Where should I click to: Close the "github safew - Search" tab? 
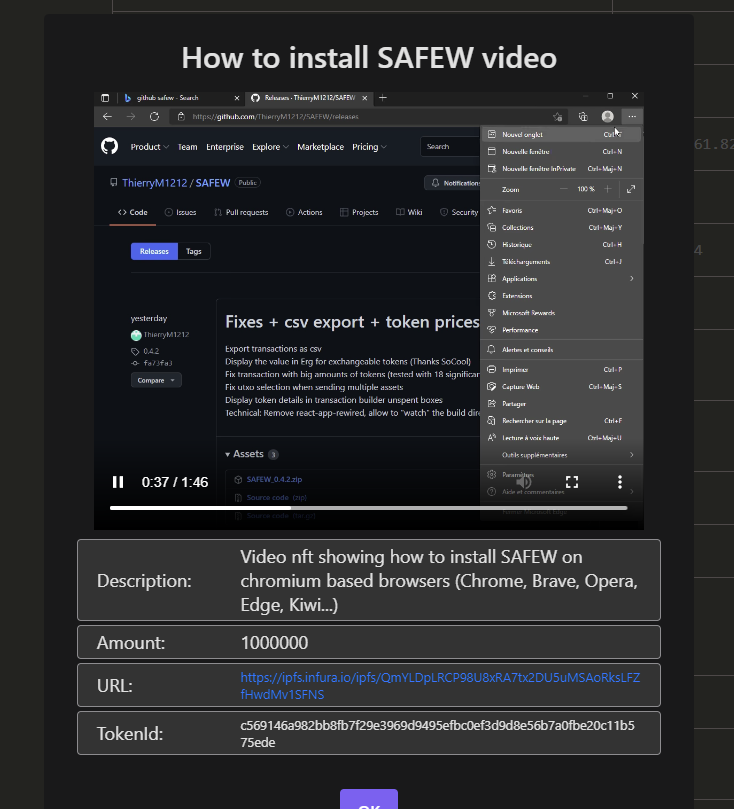237,98
